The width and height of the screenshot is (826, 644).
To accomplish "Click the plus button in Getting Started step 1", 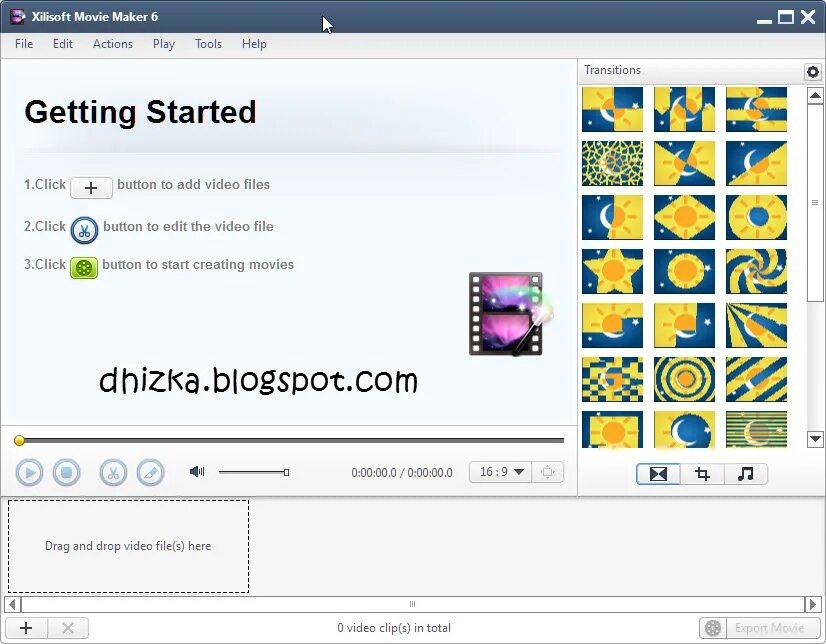I will [x=91, y=188].
